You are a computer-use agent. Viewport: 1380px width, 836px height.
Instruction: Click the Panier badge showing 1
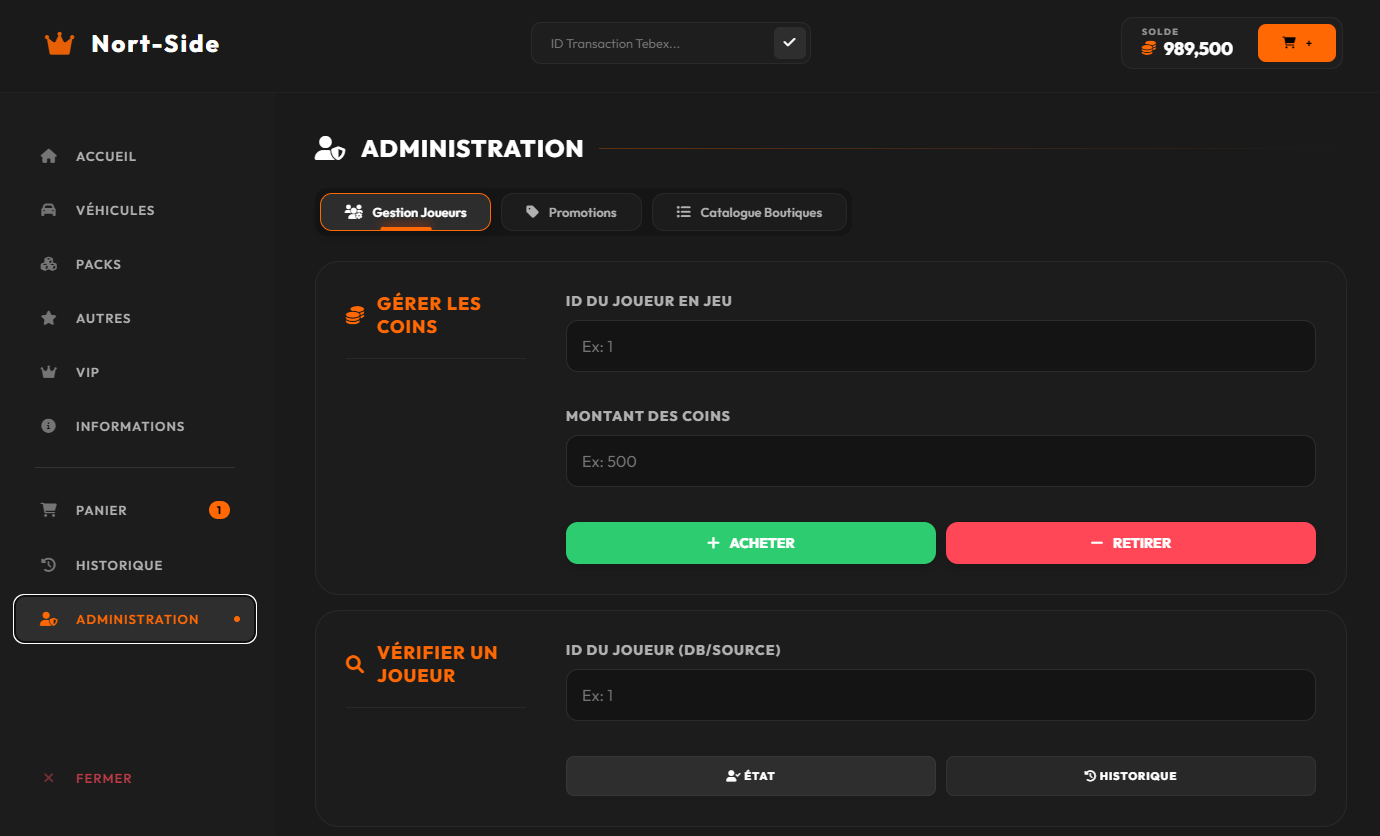pos(219,510)
